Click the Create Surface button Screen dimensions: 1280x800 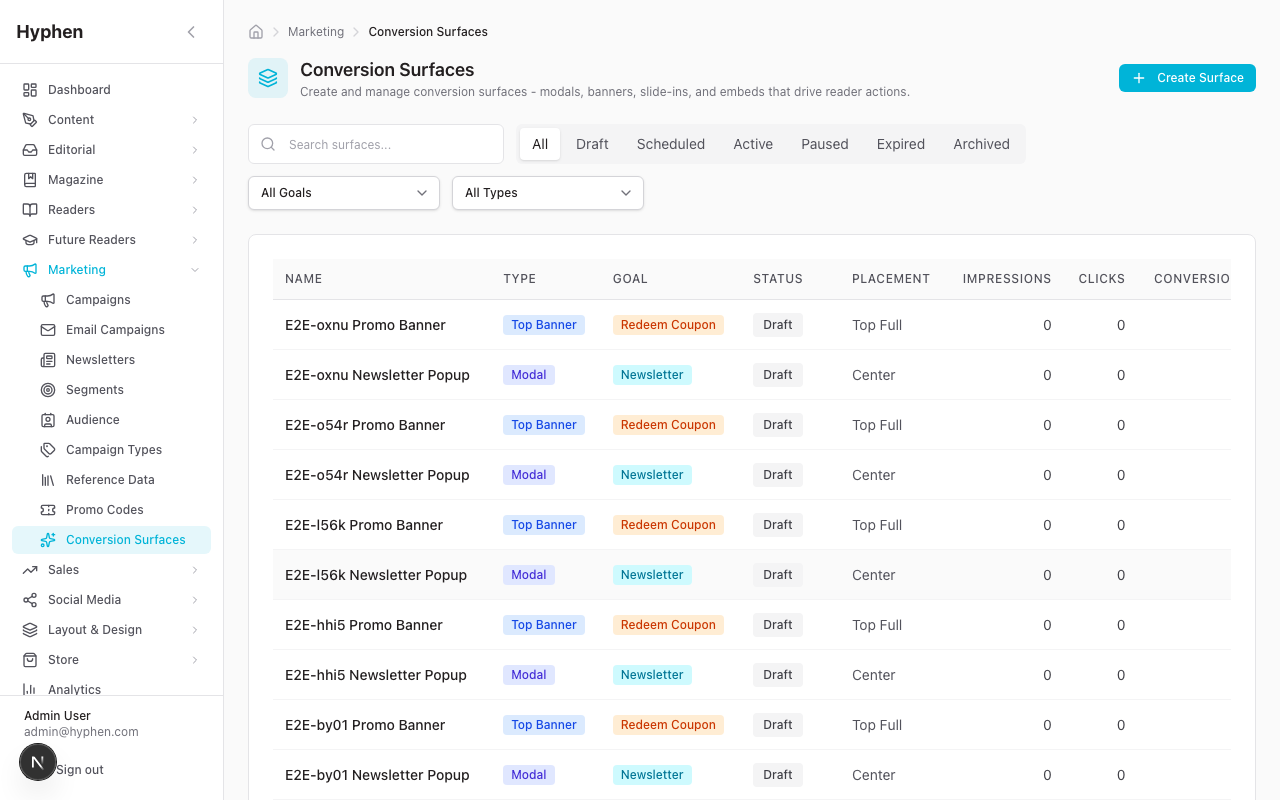coord(1186,78)
